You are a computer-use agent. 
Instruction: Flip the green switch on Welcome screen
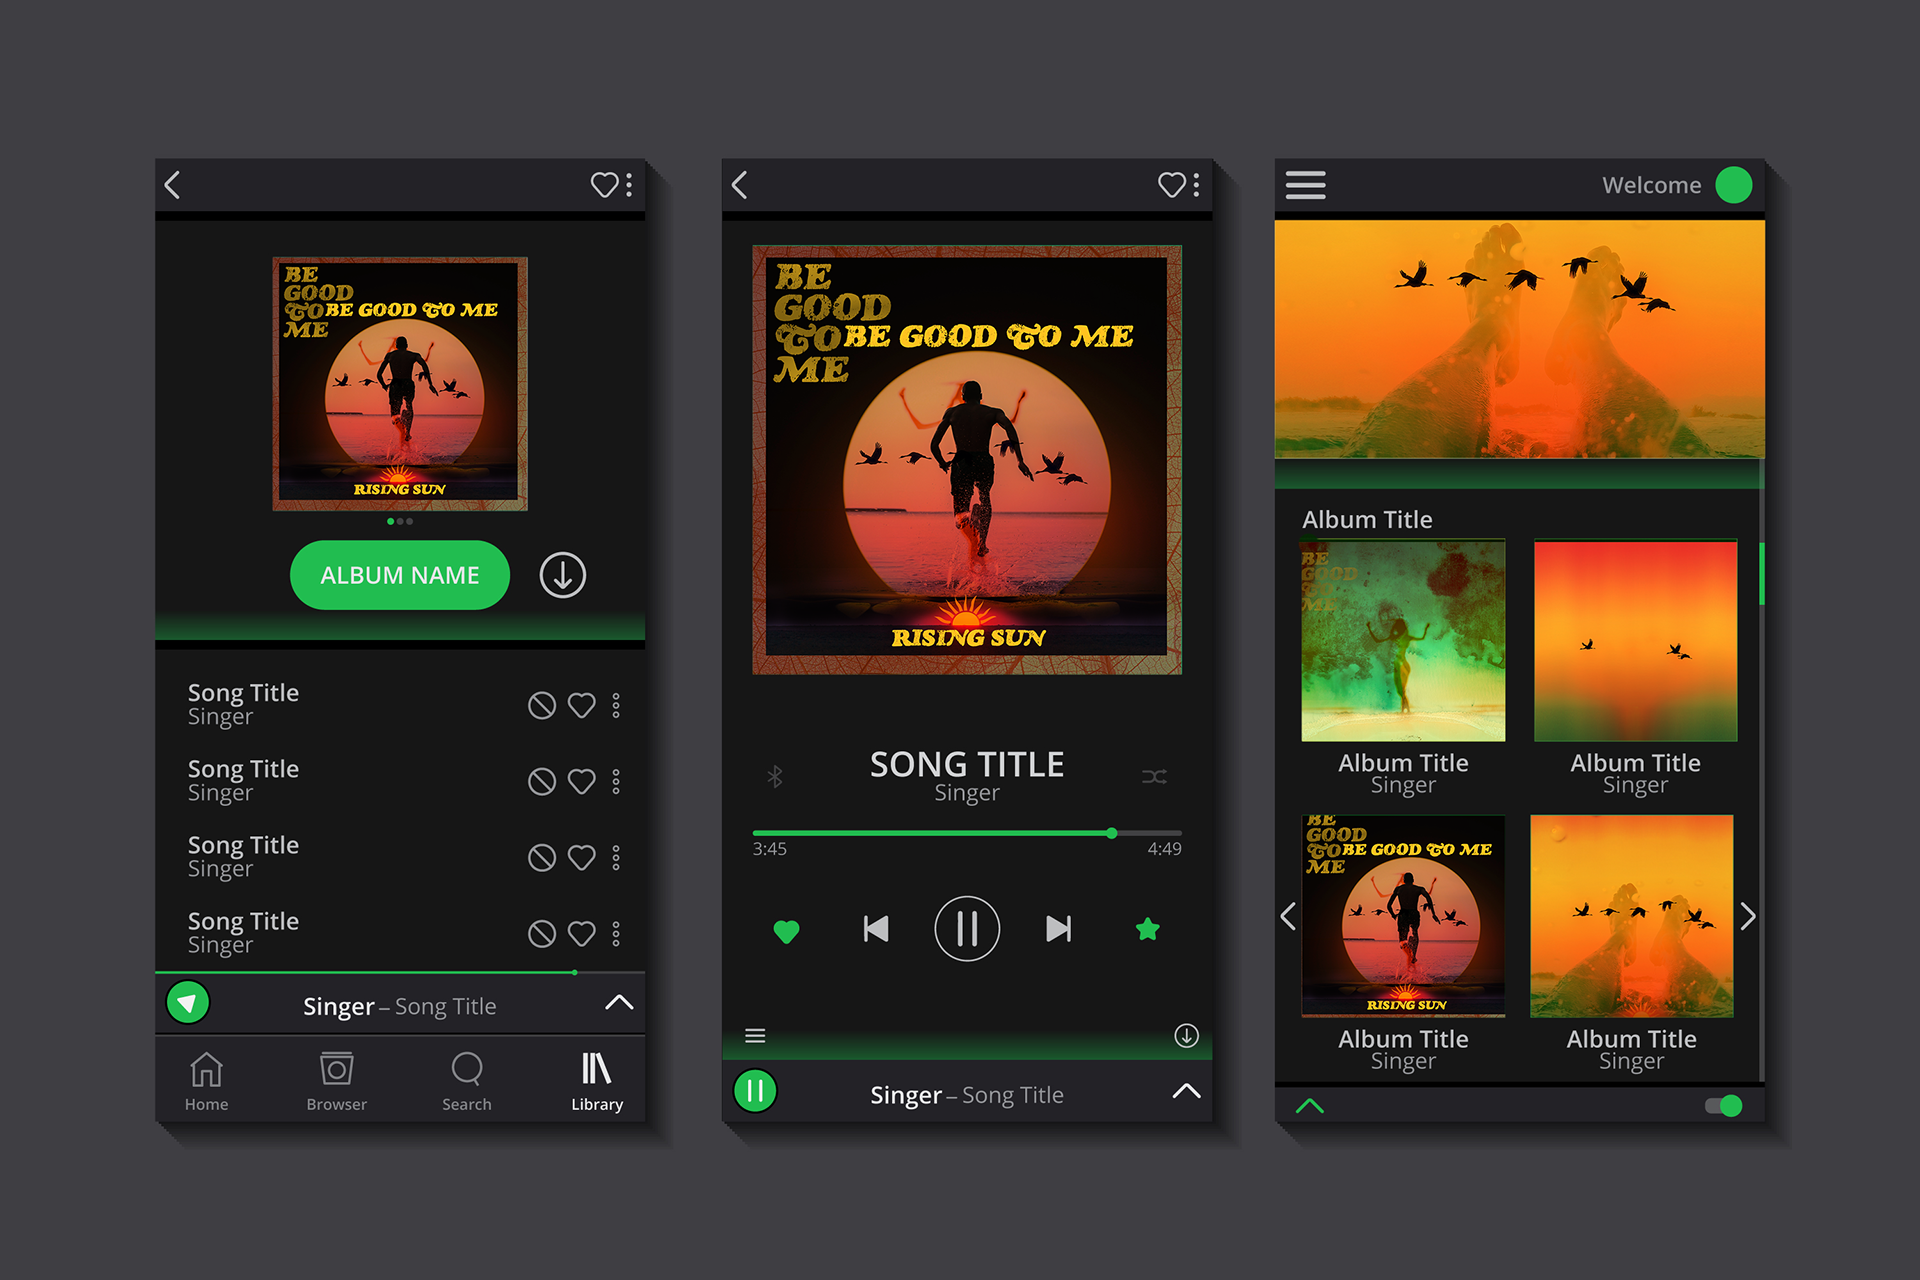(x=1724, y=1106)
